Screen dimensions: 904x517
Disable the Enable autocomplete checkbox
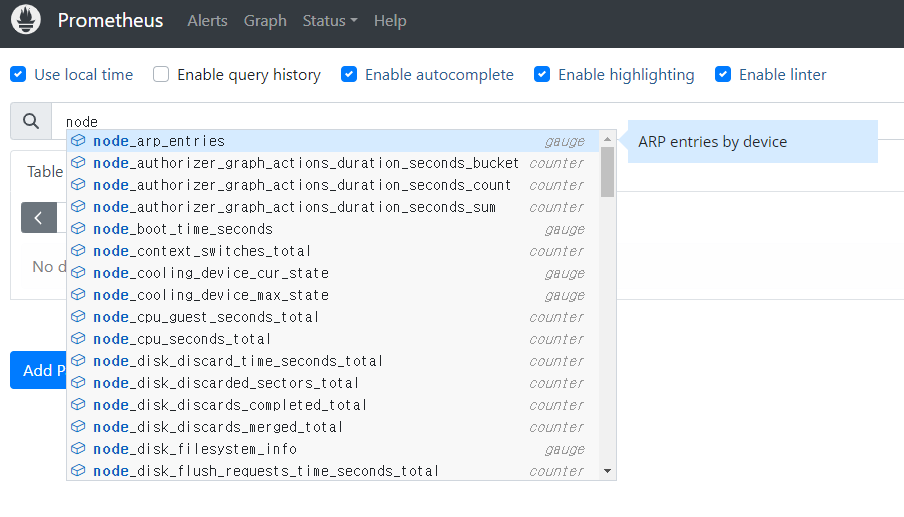point(349,74)
